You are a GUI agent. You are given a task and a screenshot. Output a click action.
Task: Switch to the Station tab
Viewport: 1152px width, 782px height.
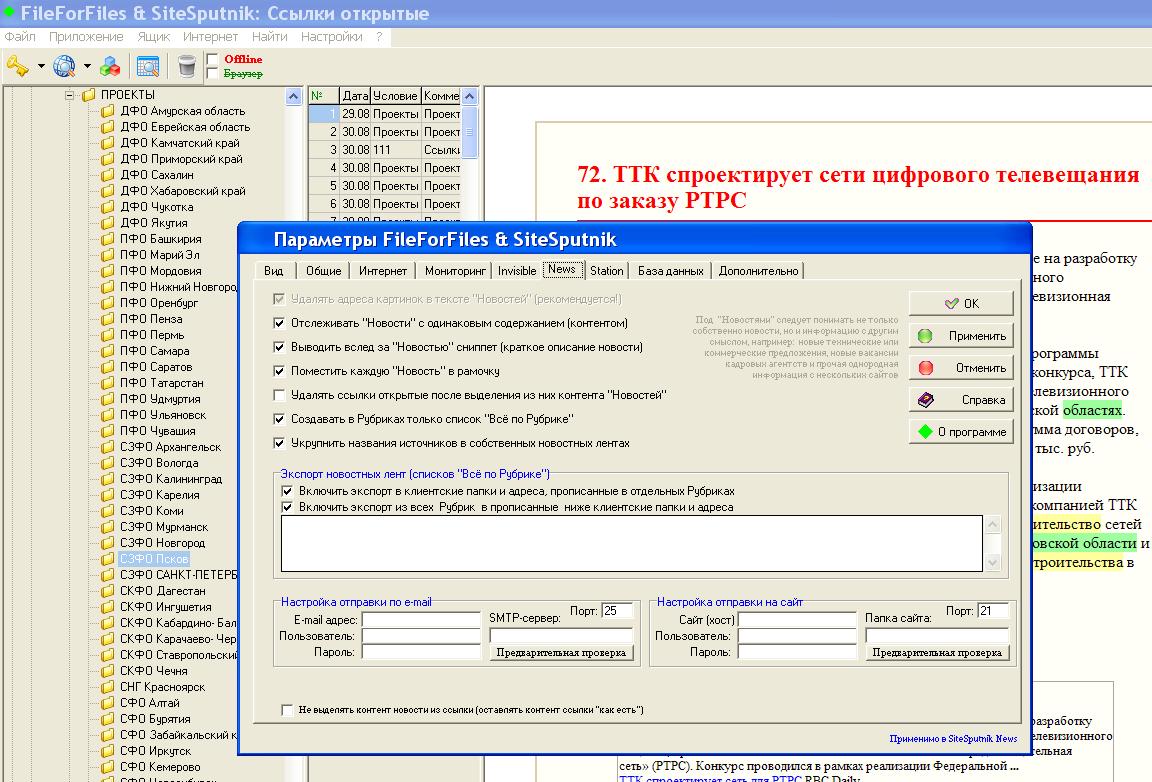tap(607, 270)
